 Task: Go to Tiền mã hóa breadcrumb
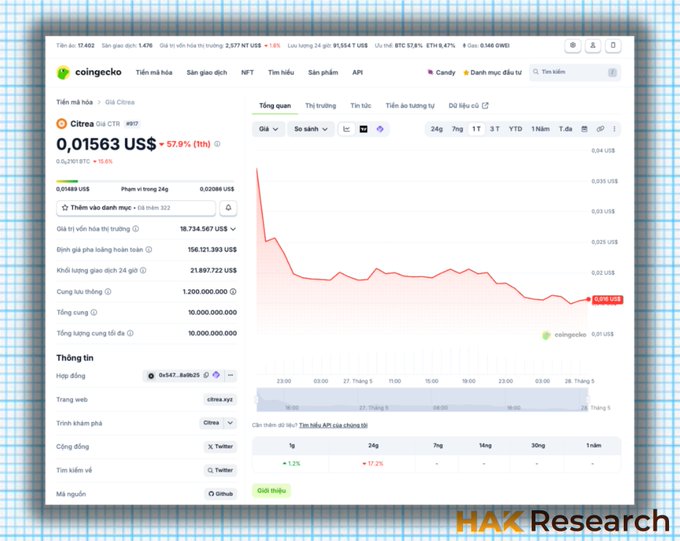75,102
